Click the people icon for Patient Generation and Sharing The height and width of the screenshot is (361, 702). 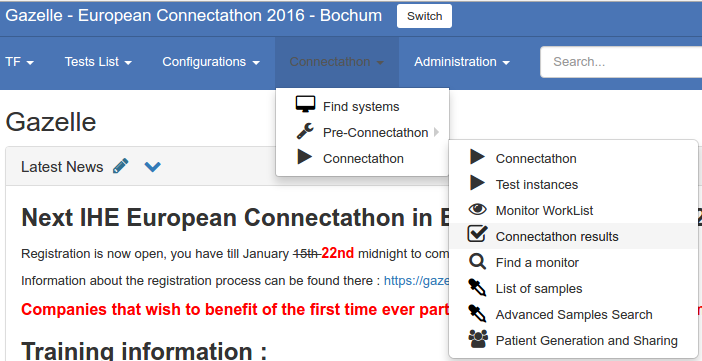click(x=478, y=339)
